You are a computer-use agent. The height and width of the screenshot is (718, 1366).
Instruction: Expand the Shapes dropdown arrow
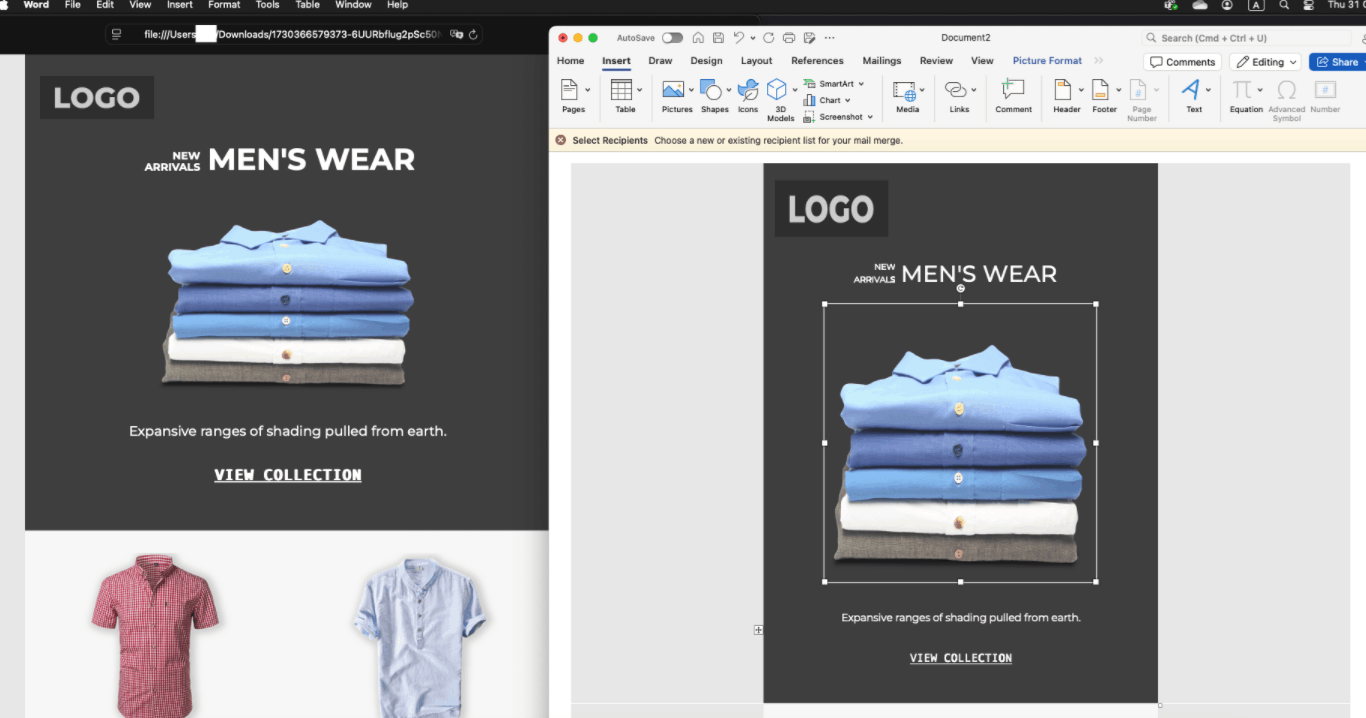click(x=729, y=90)
